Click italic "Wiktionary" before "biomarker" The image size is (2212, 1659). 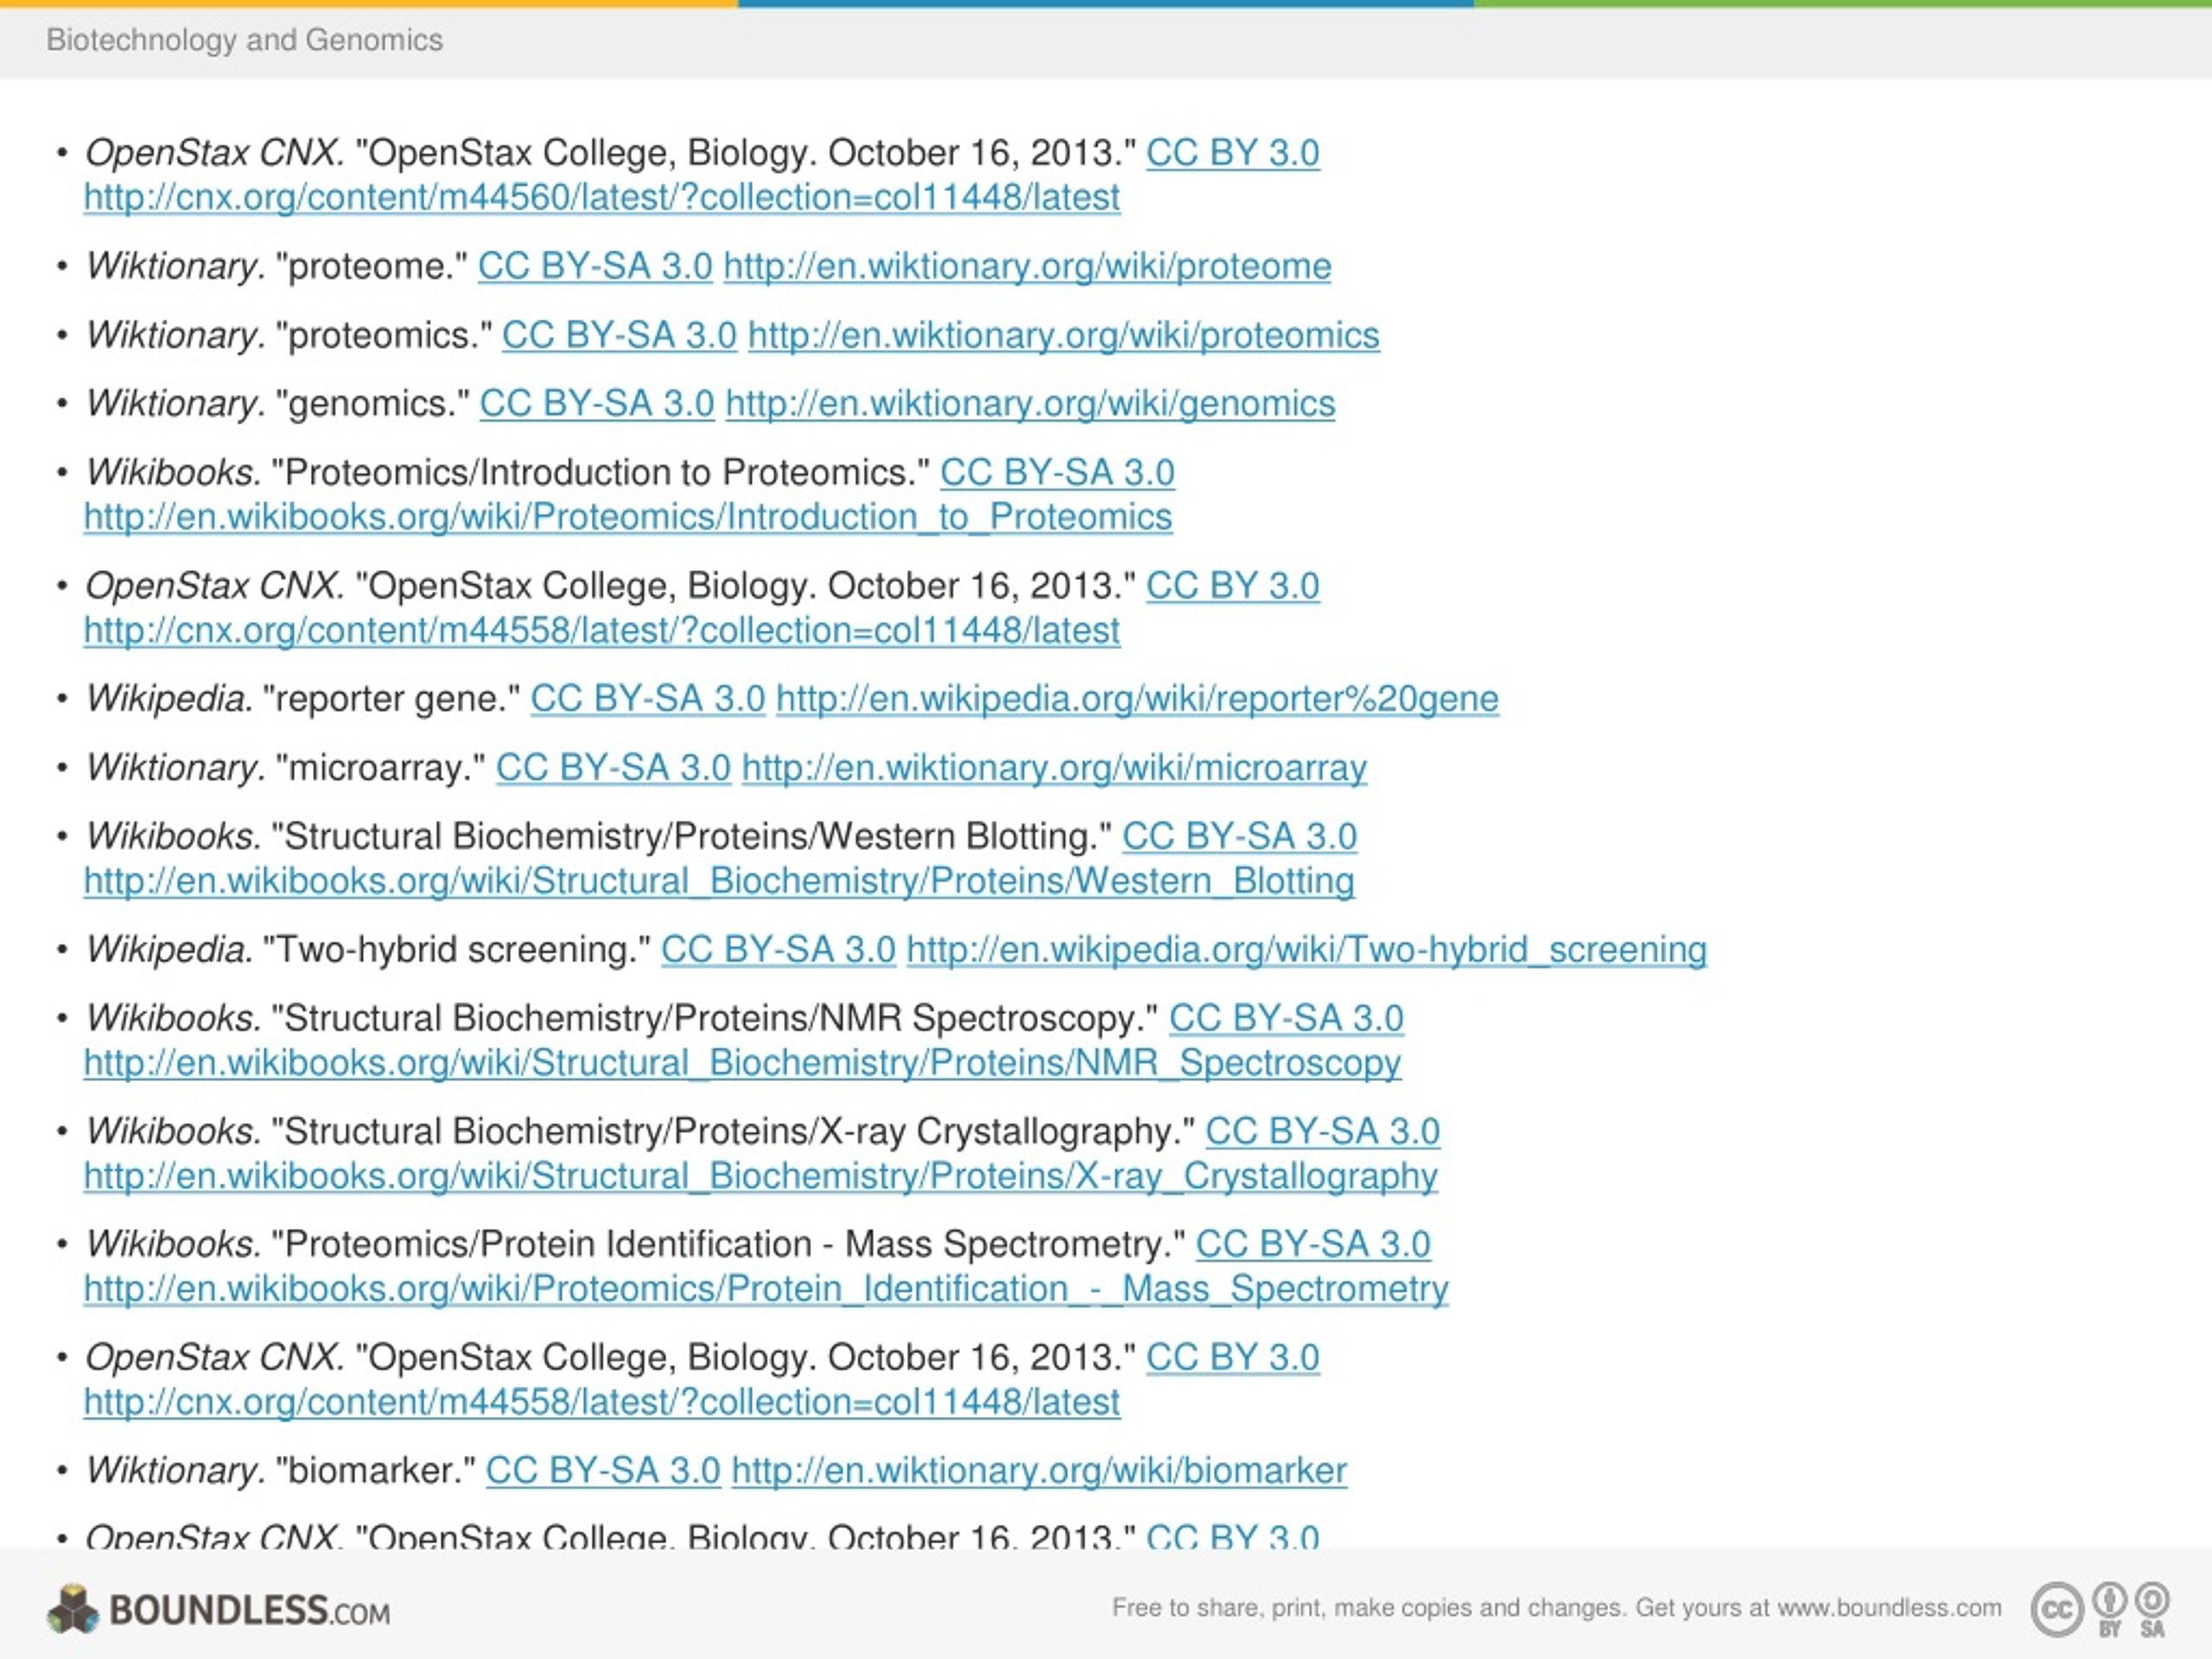coord(176,1471)
